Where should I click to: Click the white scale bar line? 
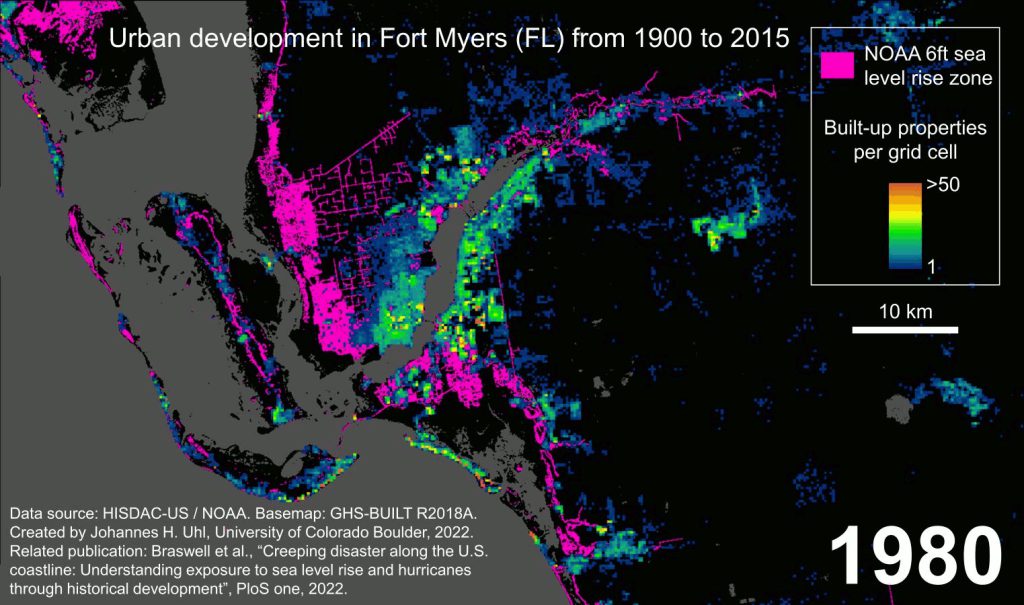pyautogui.click(x=905, y=329)
